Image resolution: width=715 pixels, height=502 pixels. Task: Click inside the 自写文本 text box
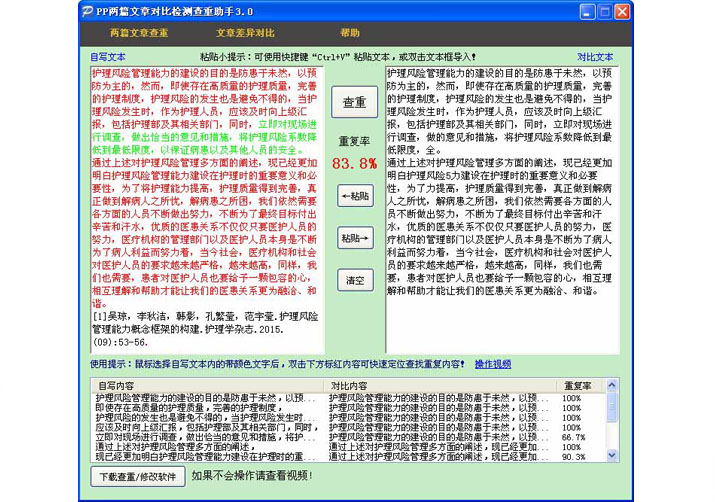(x=207, y=210)
